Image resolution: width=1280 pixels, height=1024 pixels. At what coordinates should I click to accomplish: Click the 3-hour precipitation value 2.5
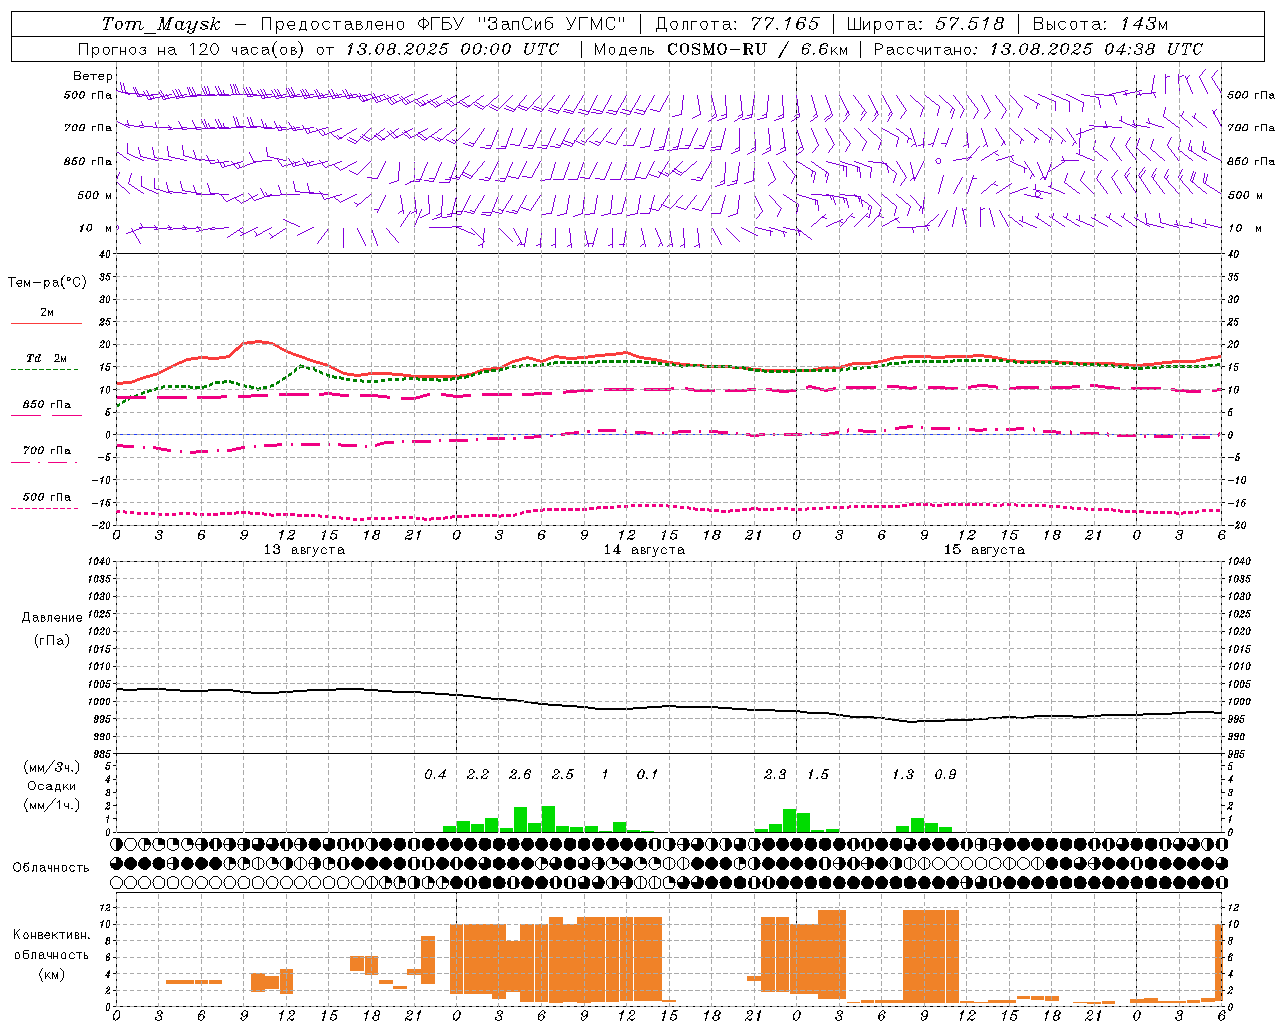(x=563, y=774)
